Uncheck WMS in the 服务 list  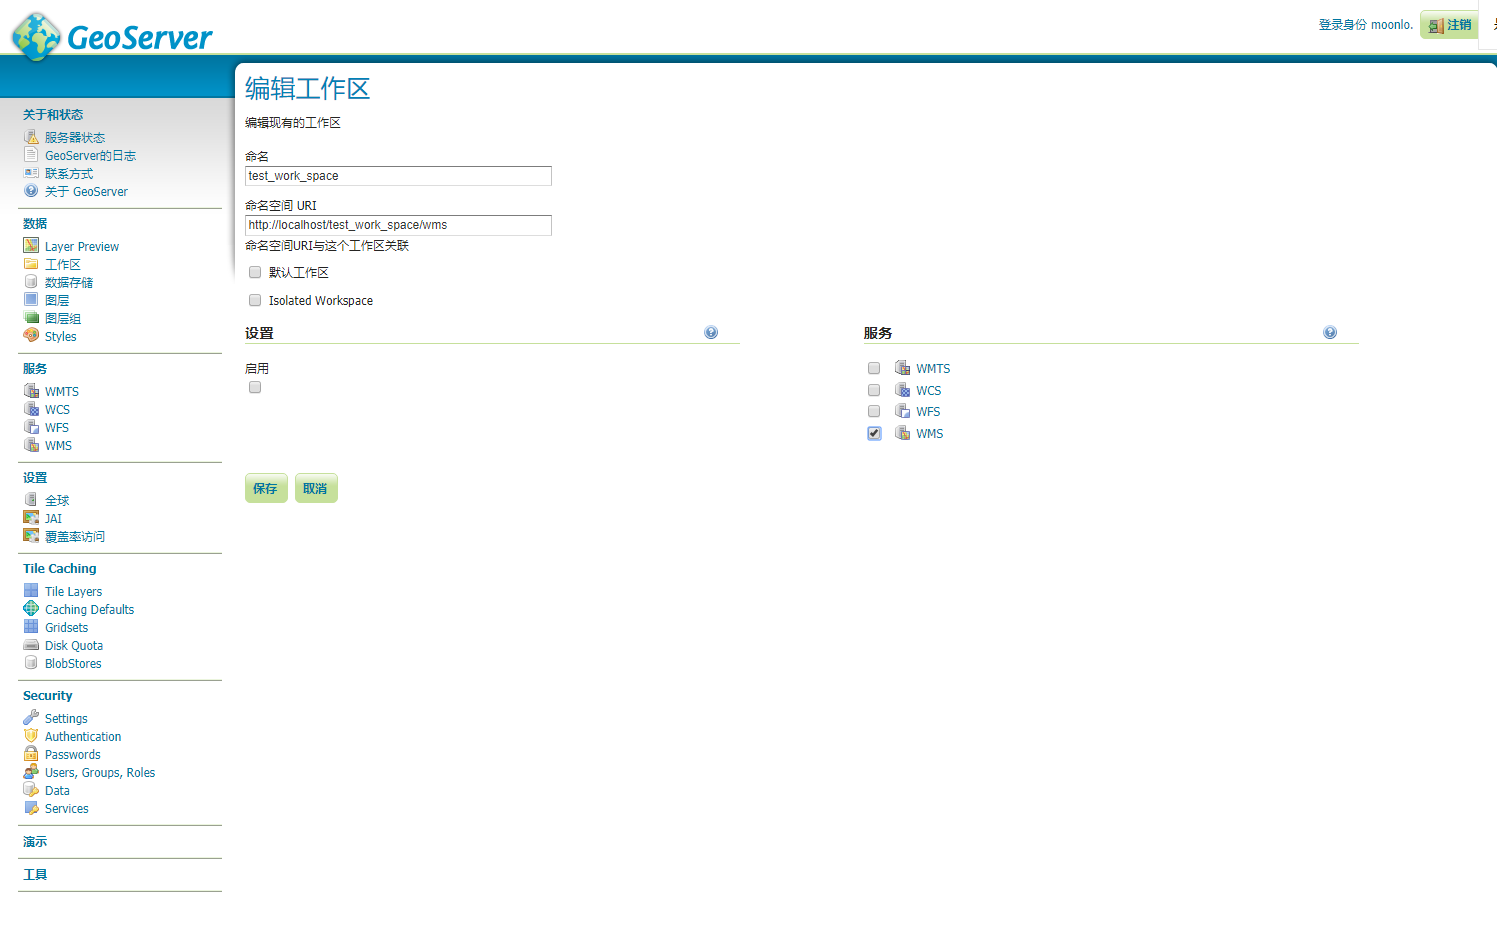[874, 432]
